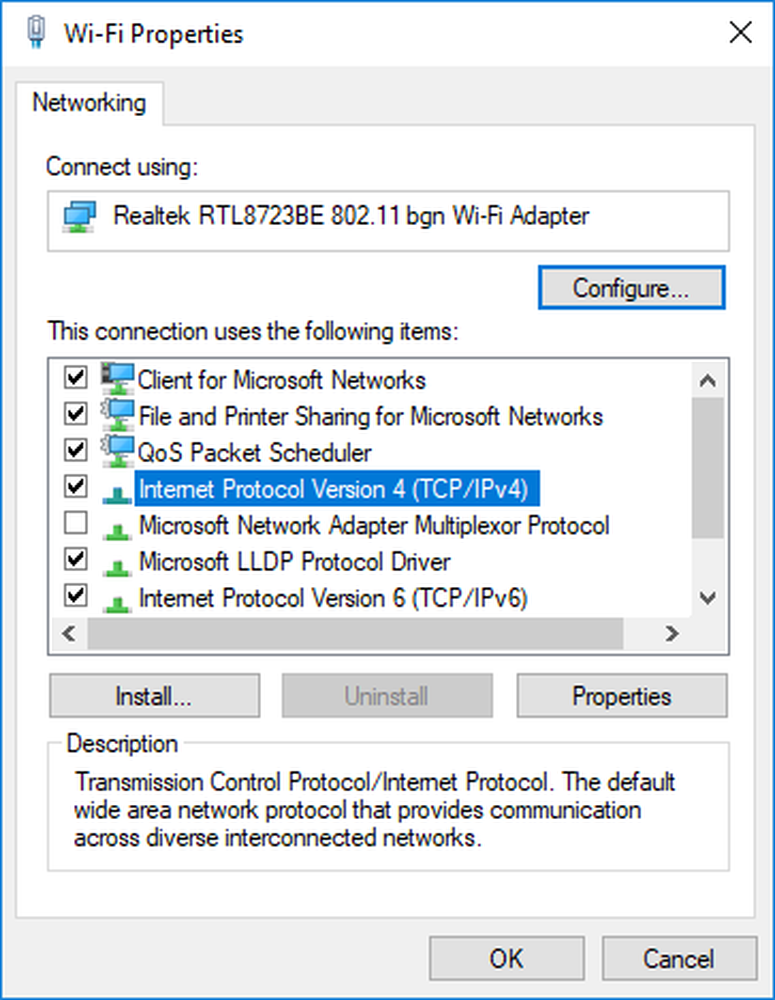Click the Internet Protocol Version 4 icon
This screenshot has width=775, height=1000.
pyautogui.click(x=116, y=489)
